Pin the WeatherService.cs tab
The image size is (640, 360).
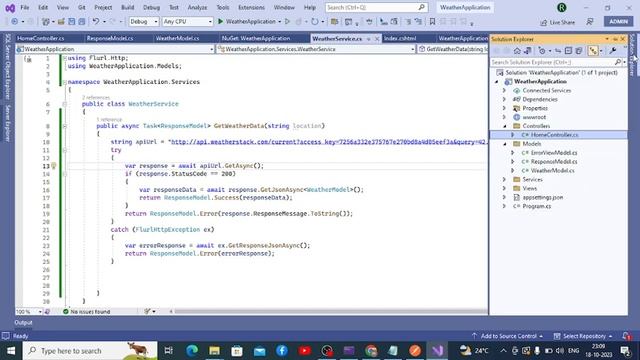pyautogui.click(x=369, y=39)
